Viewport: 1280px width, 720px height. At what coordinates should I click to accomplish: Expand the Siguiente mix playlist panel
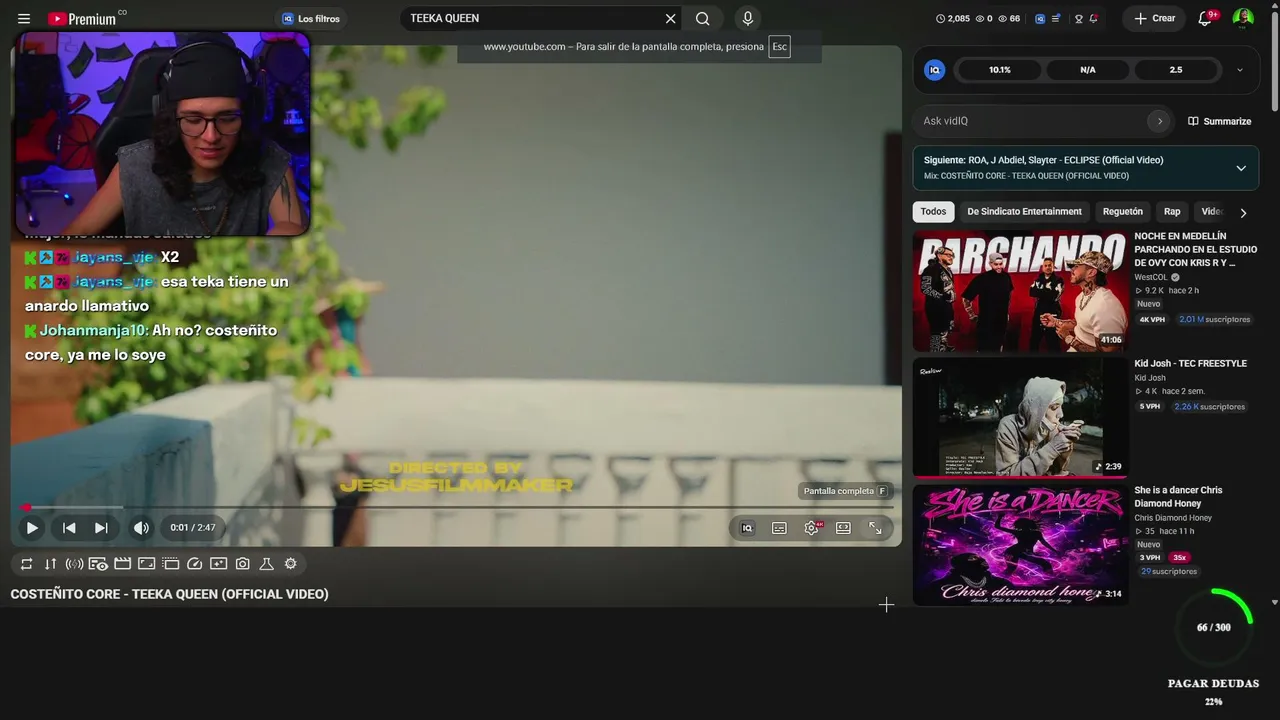[1241, 168]
